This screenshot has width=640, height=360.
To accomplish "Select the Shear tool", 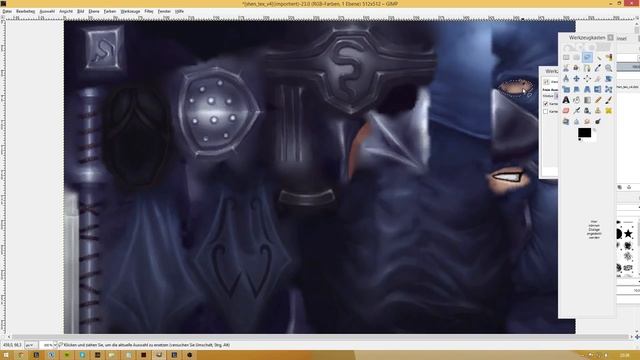I will click(x=576, y=89).
